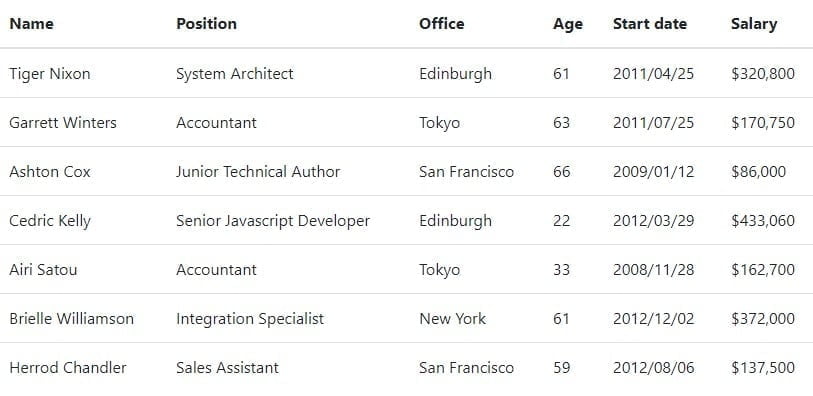
Task: Click Brielle Williamson's name
Action: coord(72,319)
